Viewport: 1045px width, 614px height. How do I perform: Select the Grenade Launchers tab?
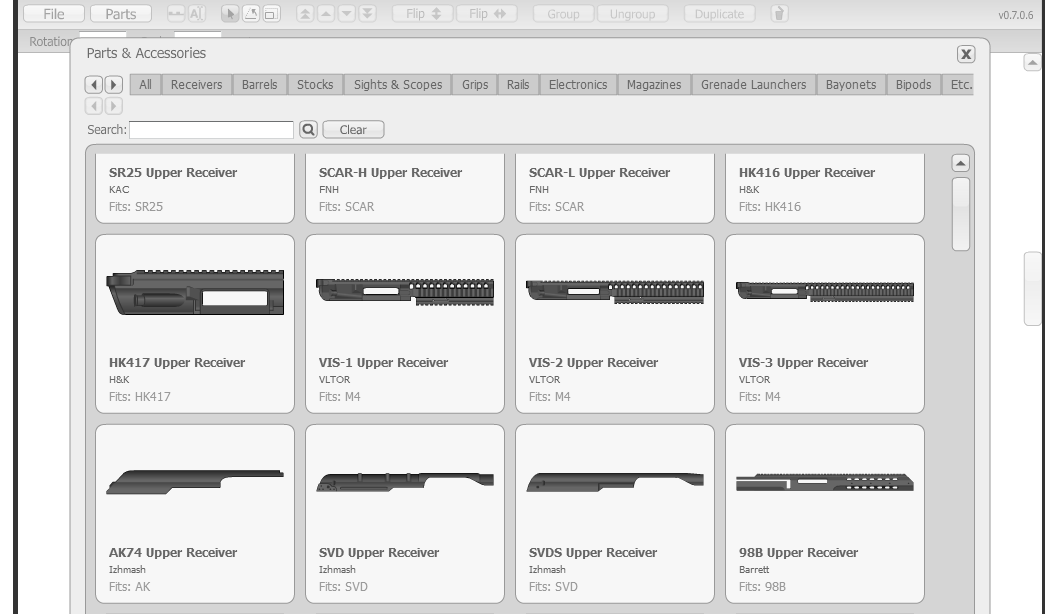(754, 85)
